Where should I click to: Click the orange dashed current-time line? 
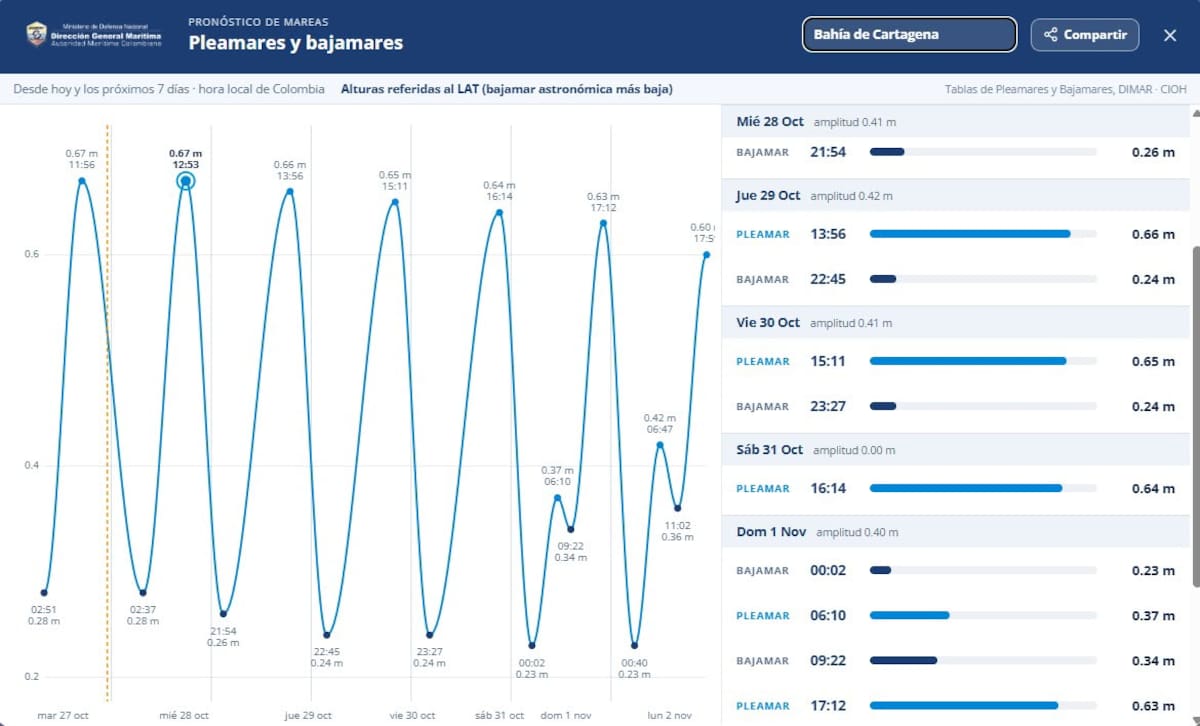108,413
